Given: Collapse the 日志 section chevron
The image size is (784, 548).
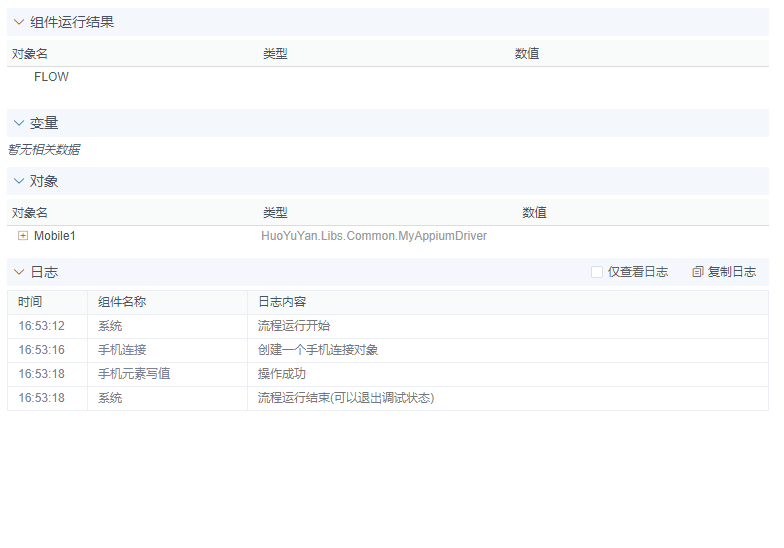Looking at the screenshot, I should (18, 272).
